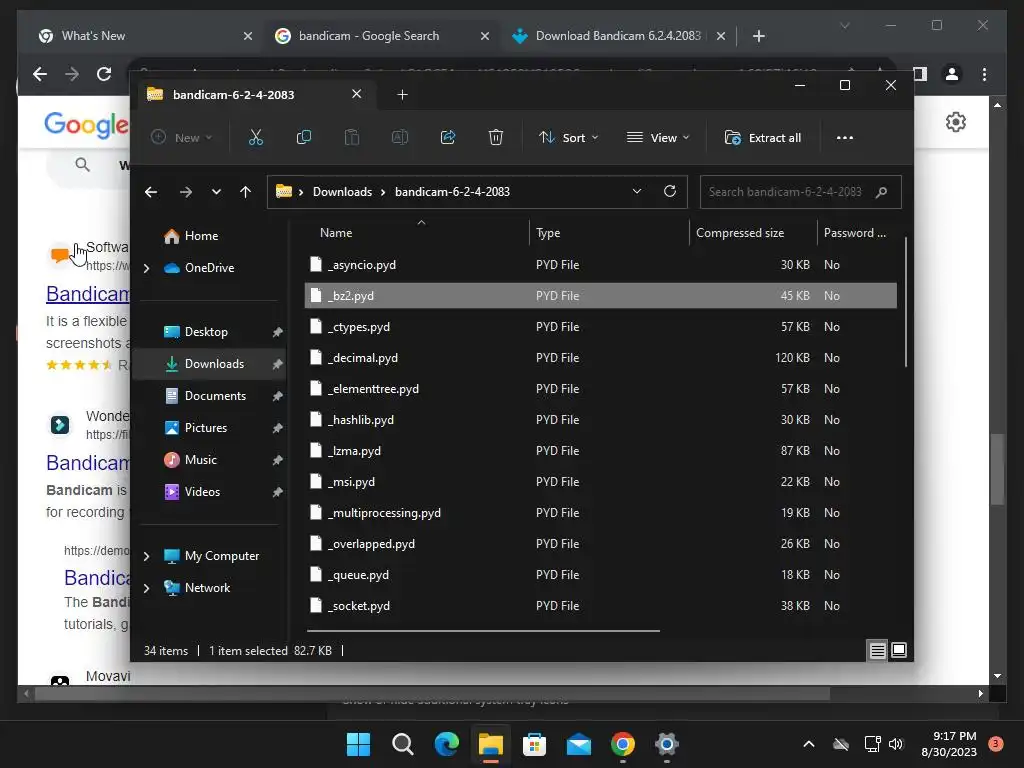This screenshot has width=1024, height=768.
Task: Click the Rename icon in Explorer toolbar
Action: [400, 138]
